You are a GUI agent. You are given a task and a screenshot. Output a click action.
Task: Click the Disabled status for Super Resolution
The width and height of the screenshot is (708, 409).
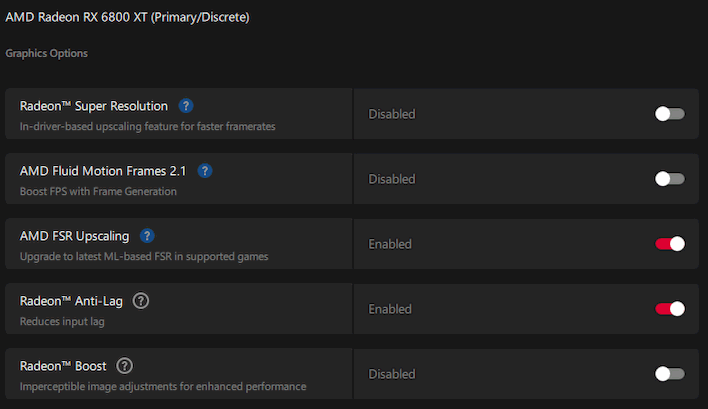tap(392, 114)
